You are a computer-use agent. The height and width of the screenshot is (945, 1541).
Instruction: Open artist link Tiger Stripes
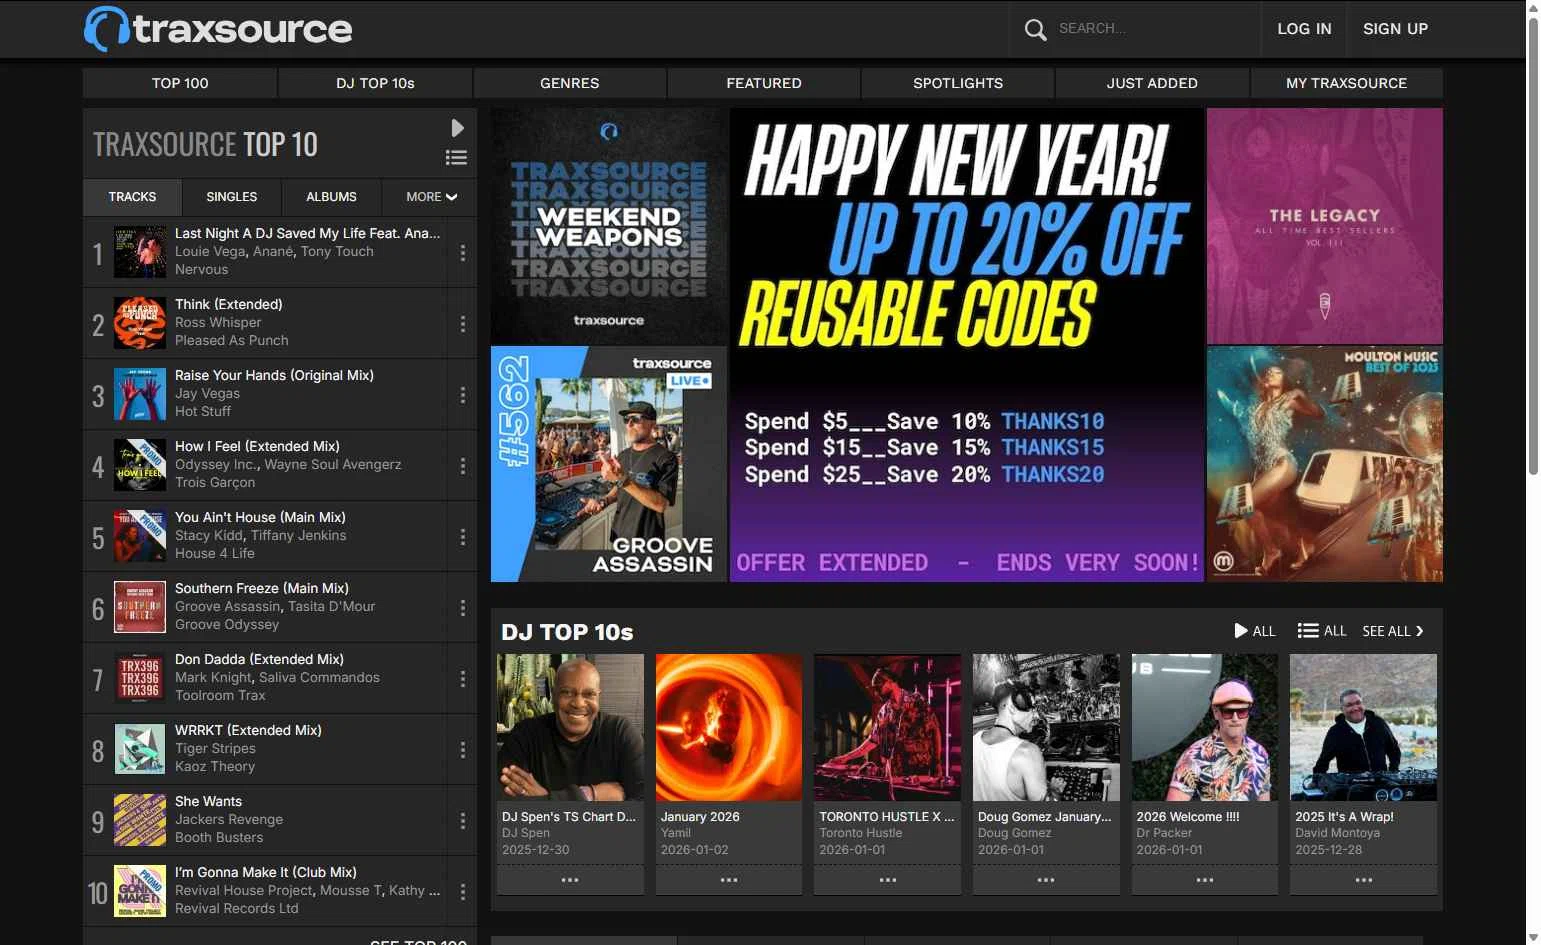point(215,749)
